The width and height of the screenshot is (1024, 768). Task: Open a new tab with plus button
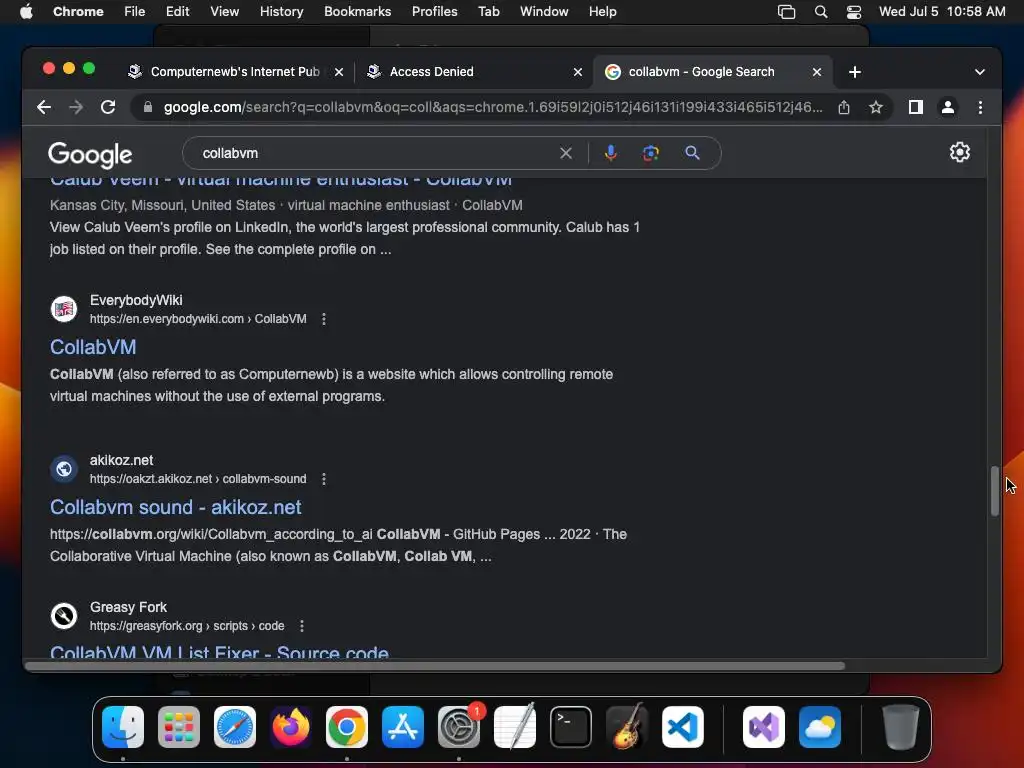pyautogui.click(x=855, y=72)
